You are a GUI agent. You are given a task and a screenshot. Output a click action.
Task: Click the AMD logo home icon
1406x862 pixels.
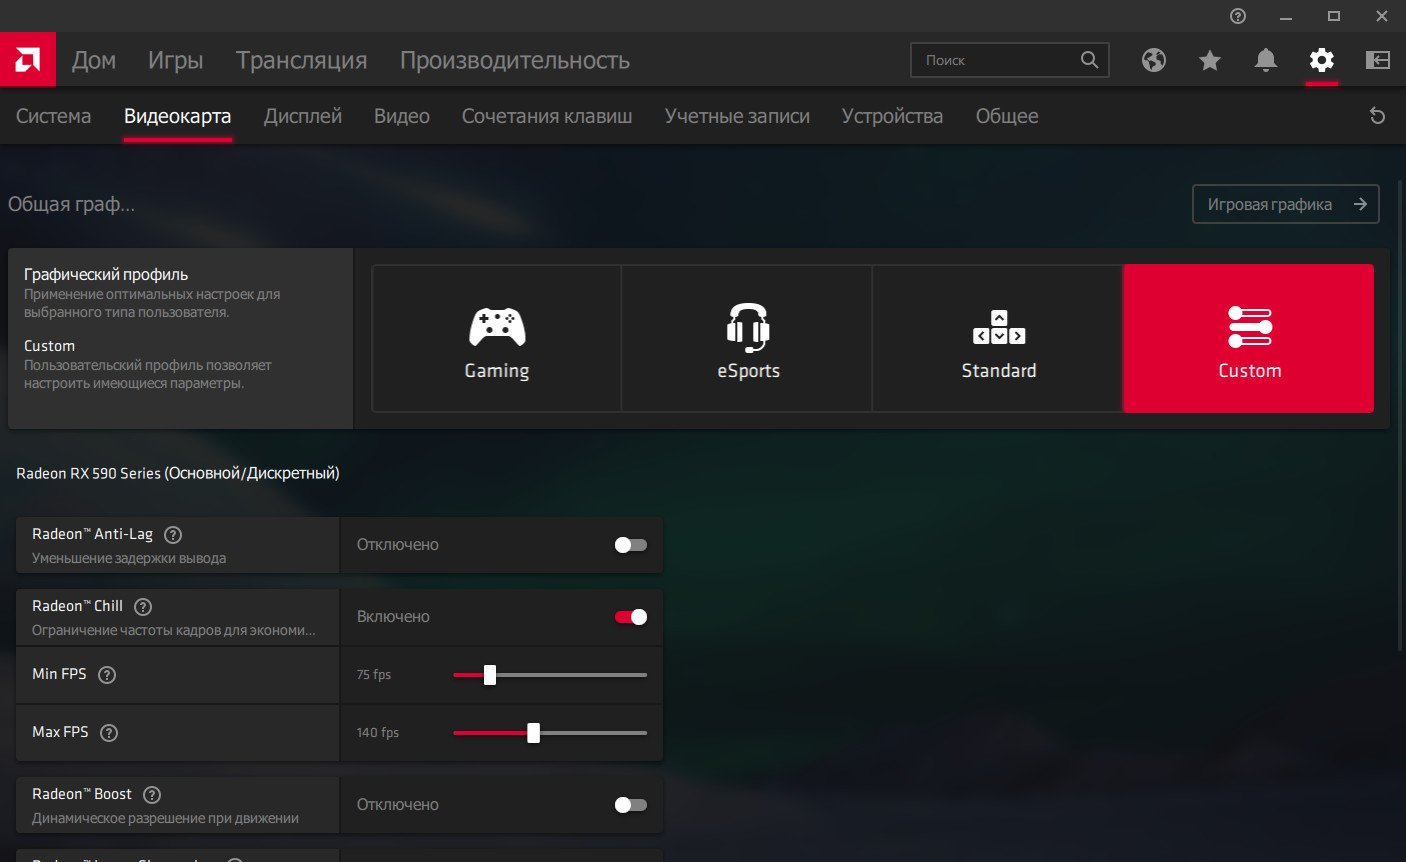(x=27, y=60)
